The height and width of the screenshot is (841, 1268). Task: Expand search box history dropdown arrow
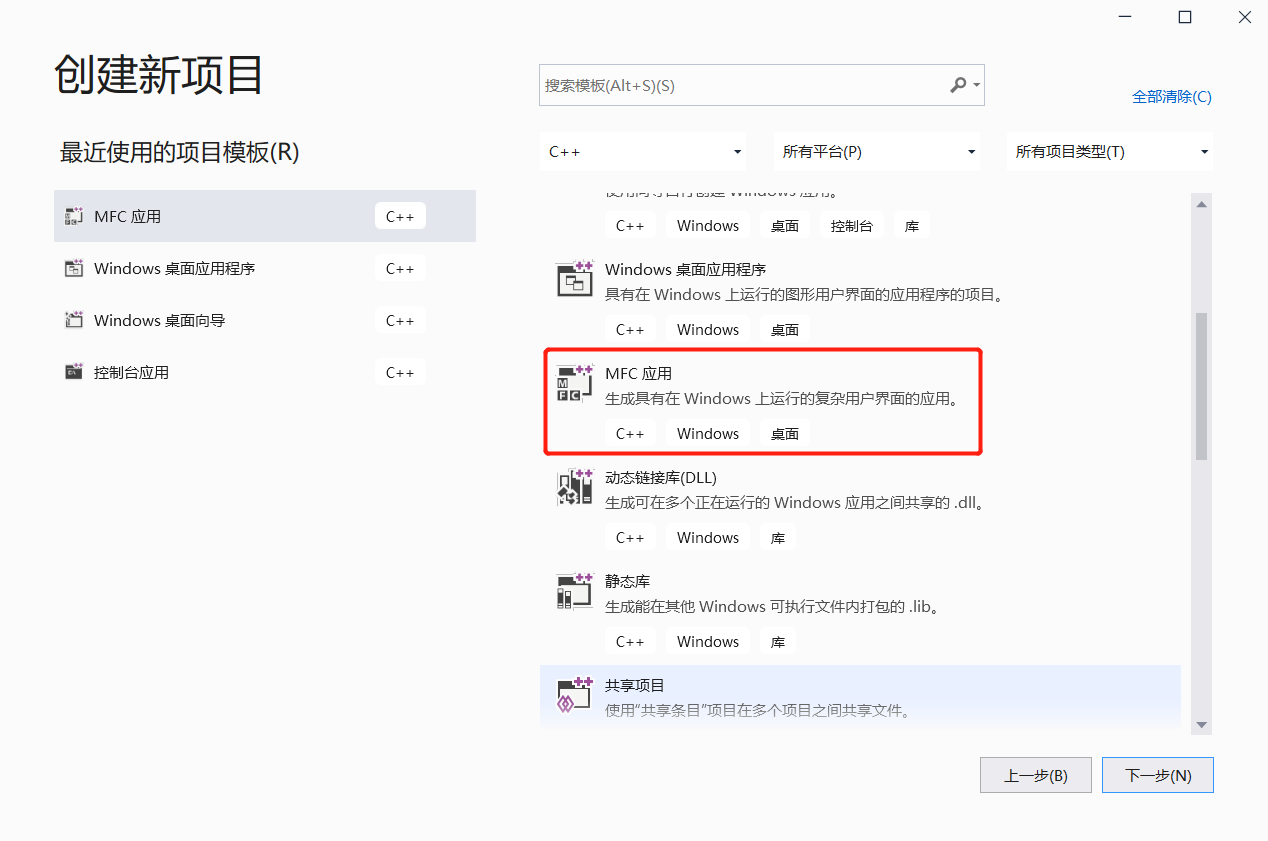pyautogui.click(x=976, y=86)
